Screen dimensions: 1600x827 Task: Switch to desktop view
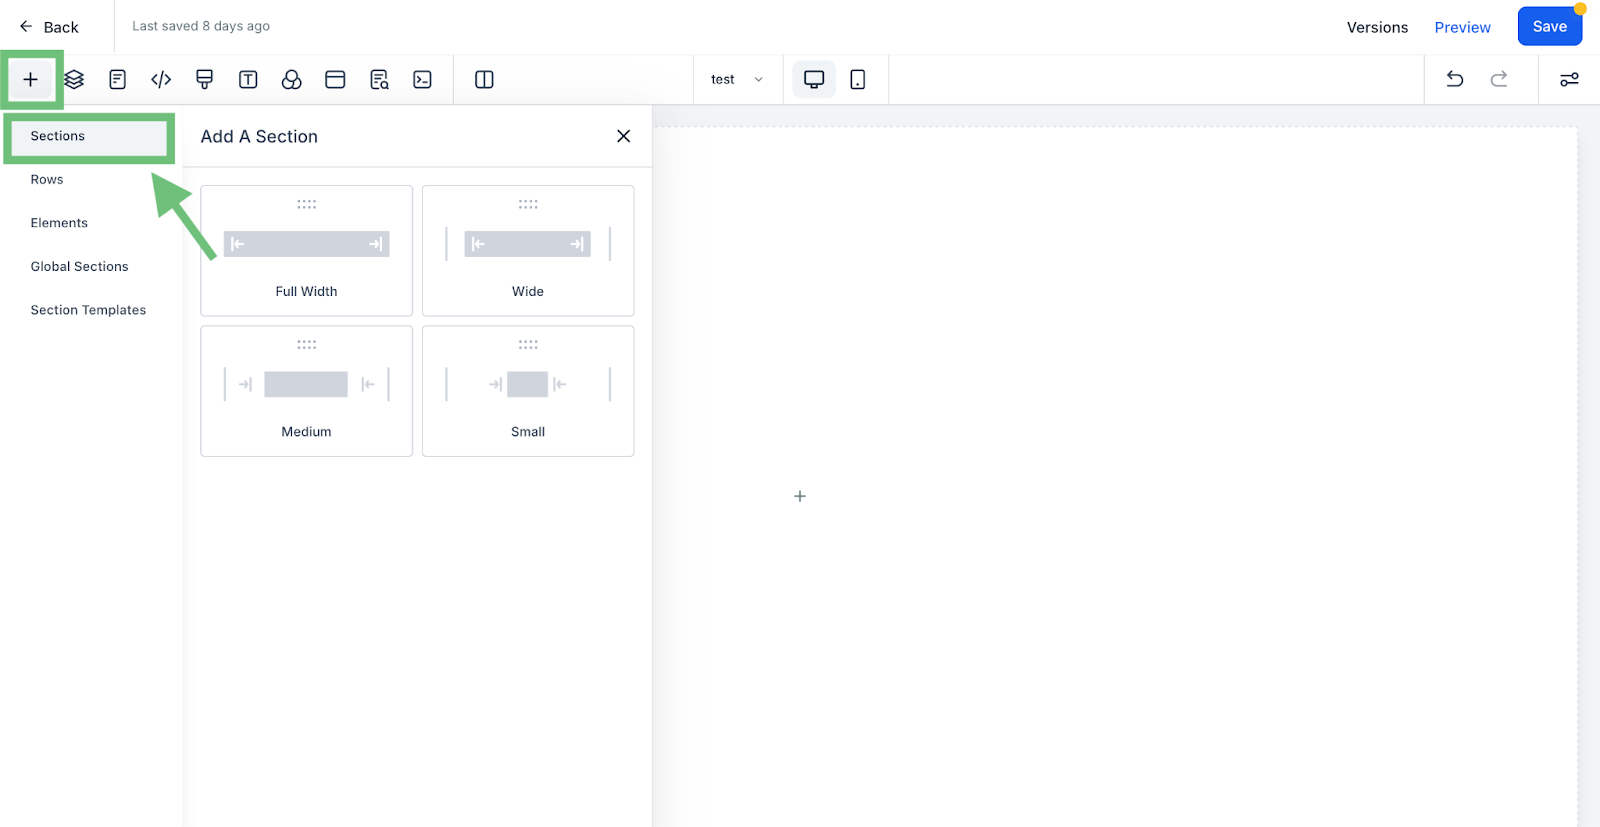point(814,80)
